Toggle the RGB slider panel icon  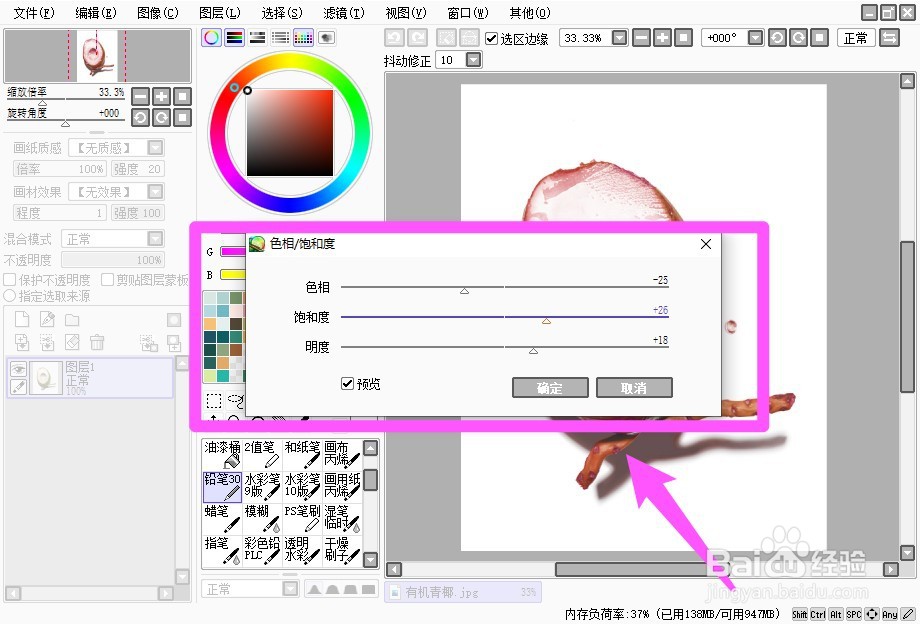[x=235, y=38]
